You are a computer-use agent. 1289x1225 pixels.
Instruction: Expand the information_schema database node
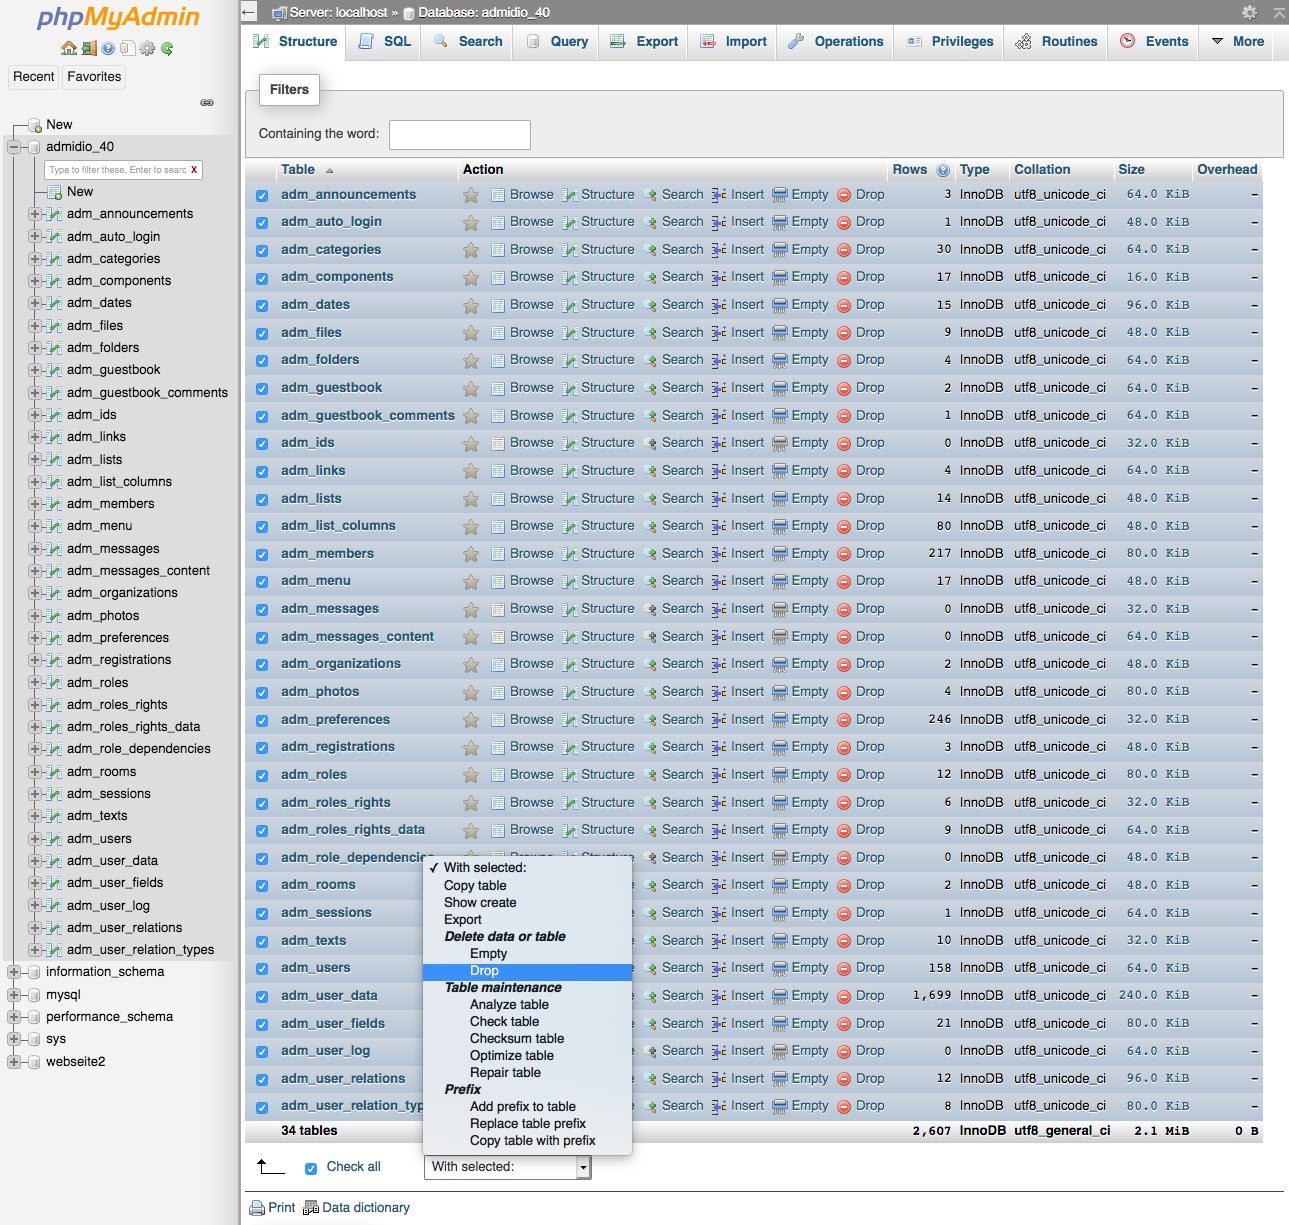point(14,972)
